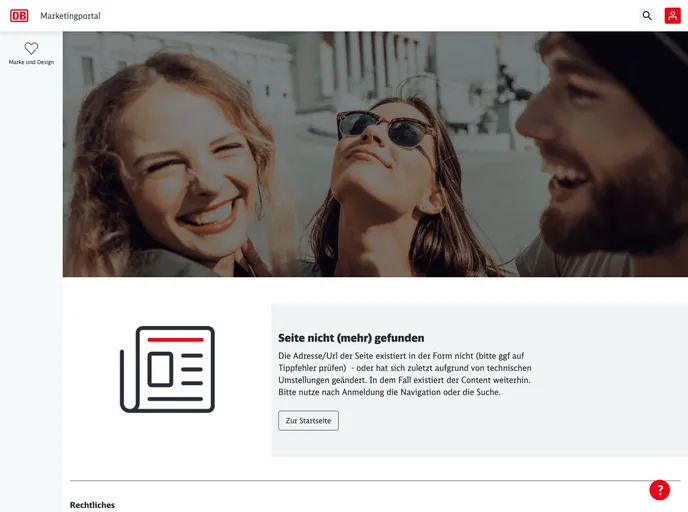Click the horizontal divider above Rechtliches

tap(375, 481)
